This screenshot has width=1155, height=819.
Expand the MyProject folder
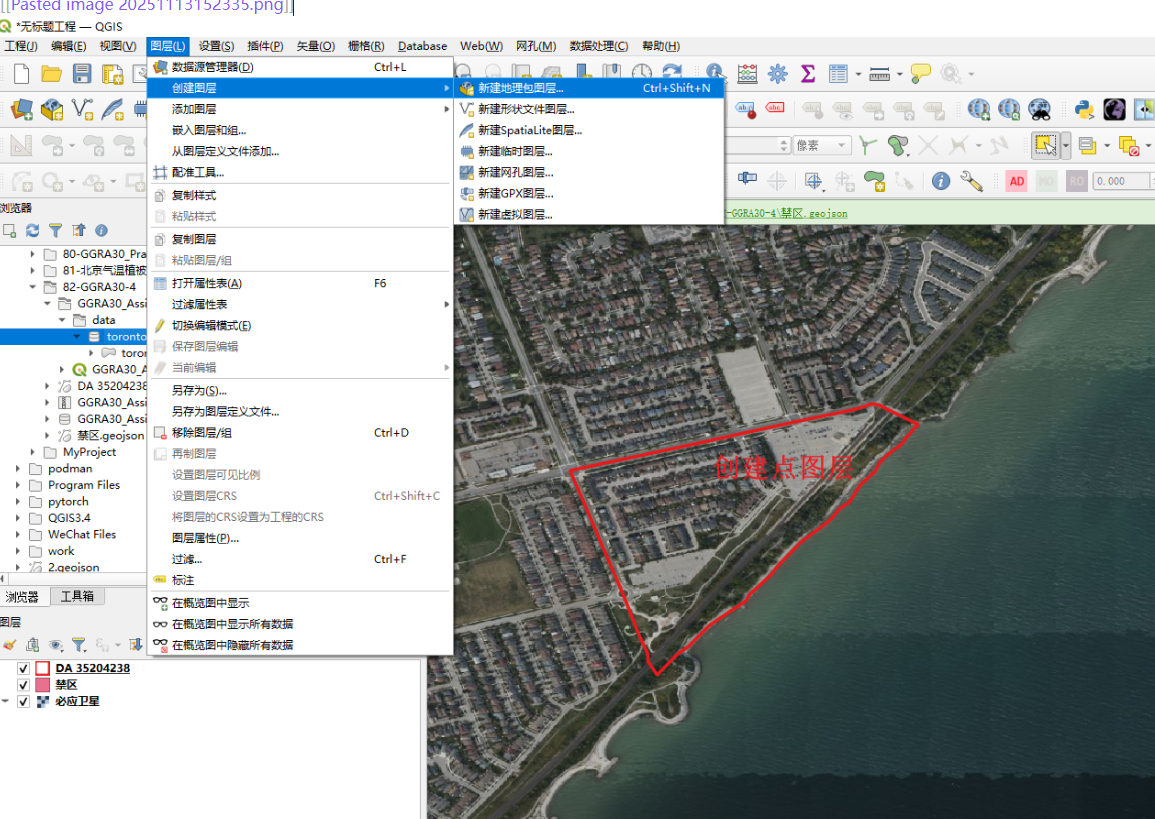click(32, 451)
